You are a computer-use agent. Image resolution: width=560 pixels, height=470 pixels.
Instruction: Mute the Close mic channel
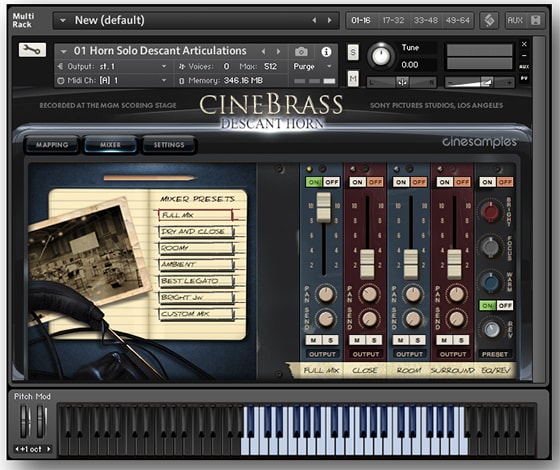357,340
